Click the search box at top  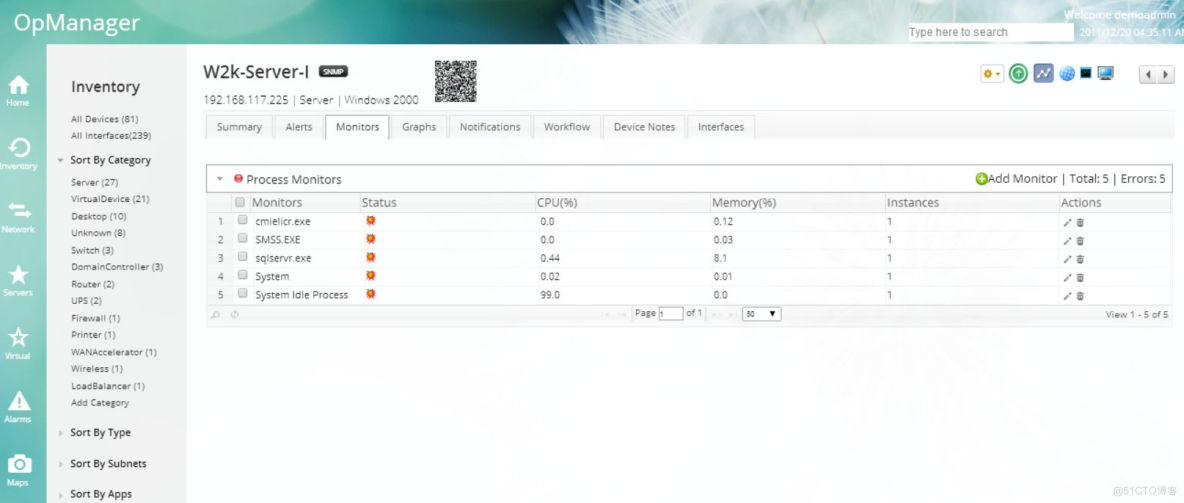(989, 32)
